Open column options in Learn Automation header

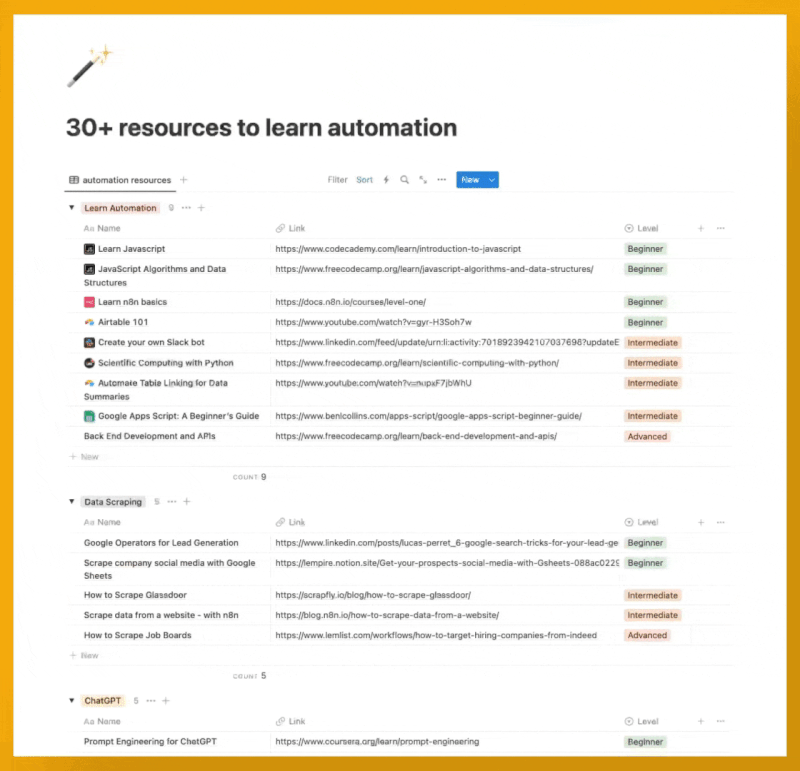pyautogui.click(x=720, y=228)
